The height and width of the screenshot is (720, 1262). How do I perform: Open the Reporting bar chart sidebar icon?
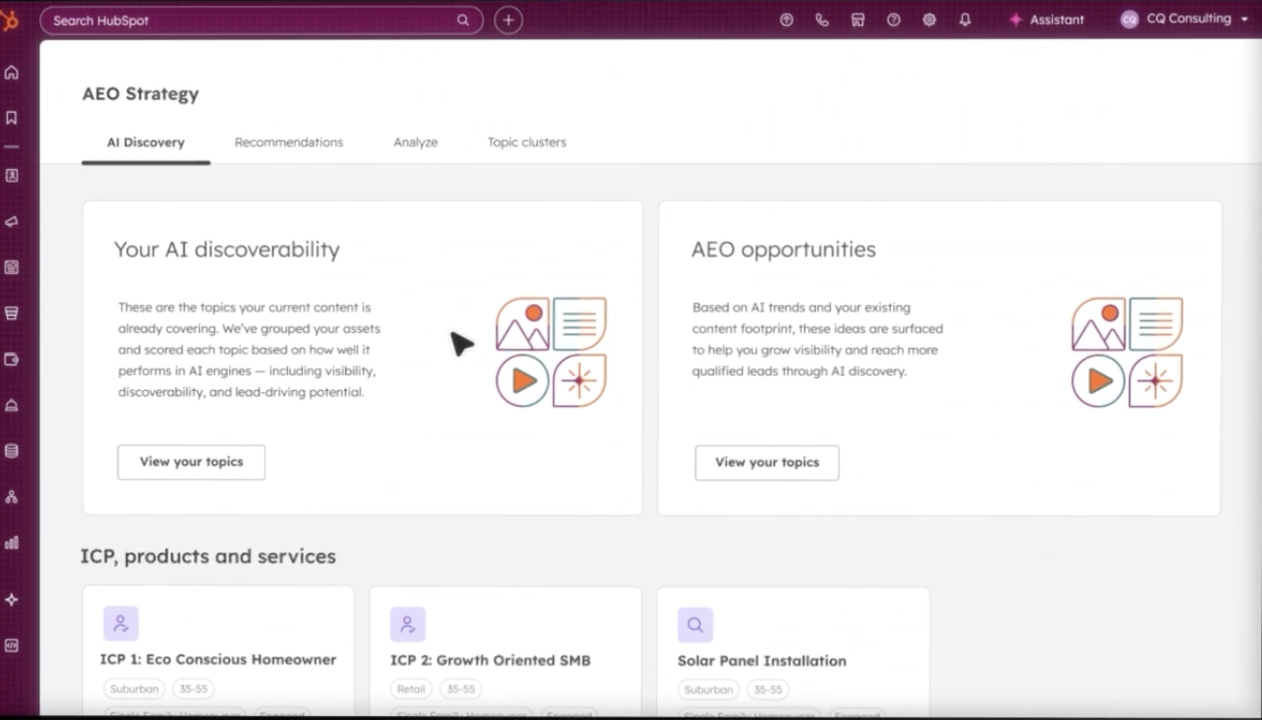point(12,543)
